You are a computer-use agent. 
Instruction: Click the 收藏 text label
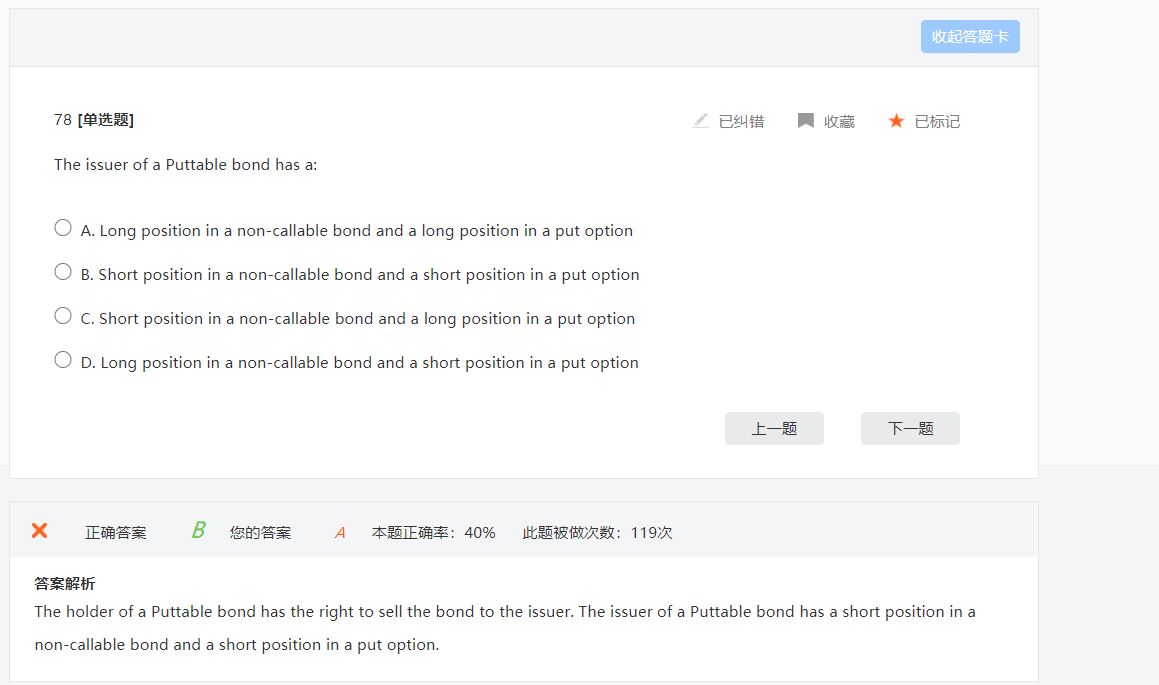coord(839,122)
